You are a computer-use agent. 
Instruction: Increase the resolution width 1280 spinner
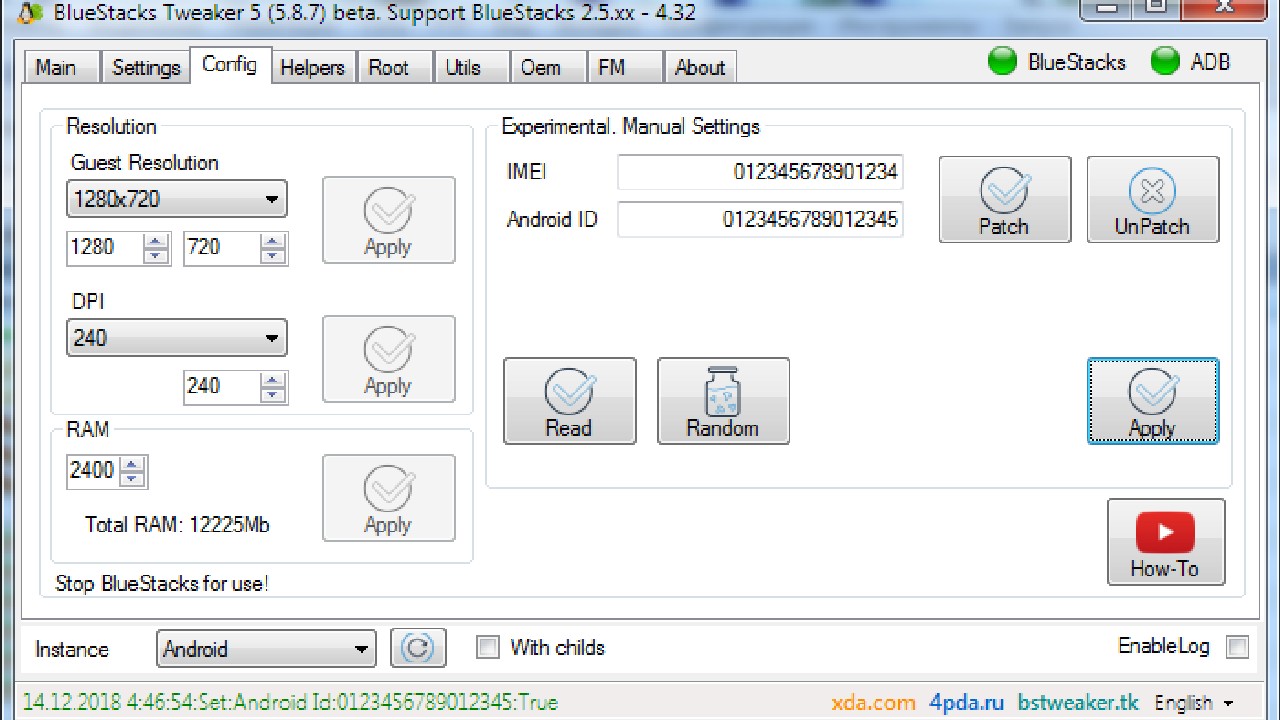pos(156,241)
